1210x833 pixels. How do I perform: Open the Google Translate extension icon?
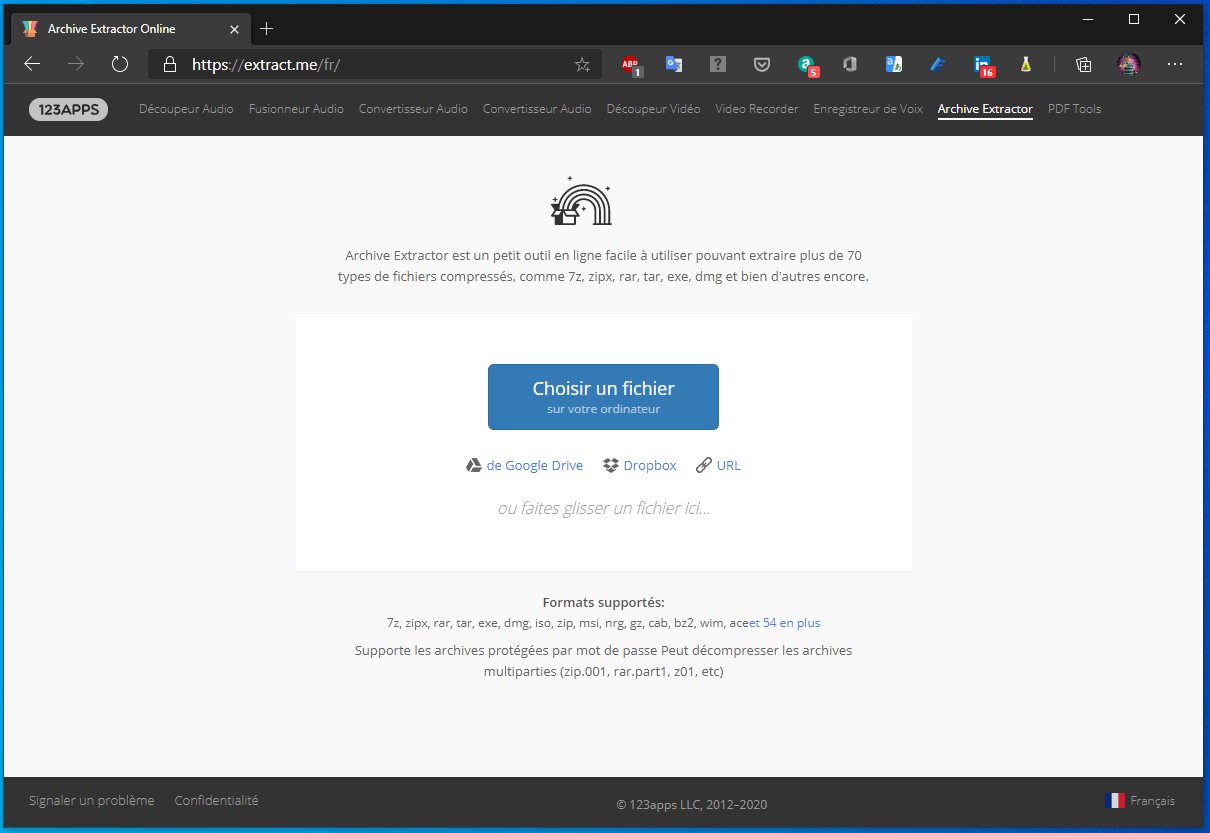pyautogui.click(x=674, y=64)
